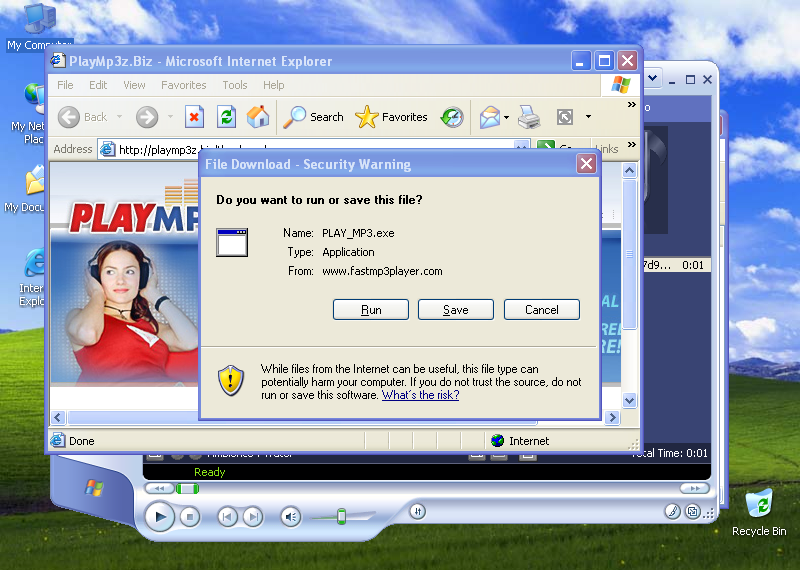This screenshot has height=570, width=800.
Task: Click the skin mode icon in Media Player
Action: pyautogui.click(x=692, y=511)
